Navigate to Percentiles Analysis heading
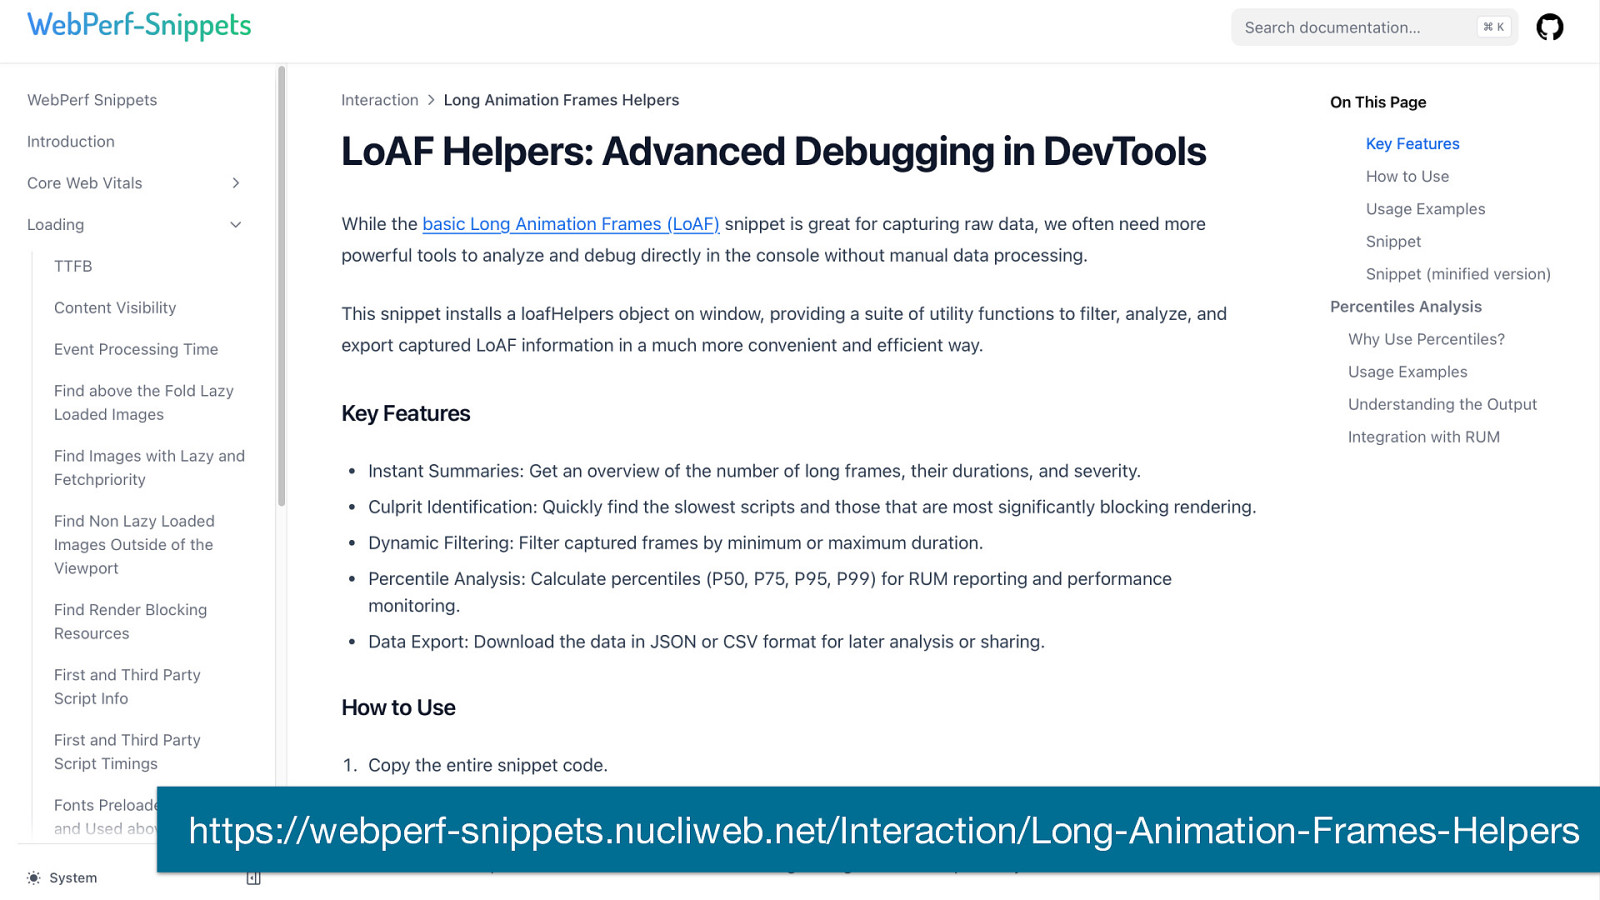 tap(1405, 307)
